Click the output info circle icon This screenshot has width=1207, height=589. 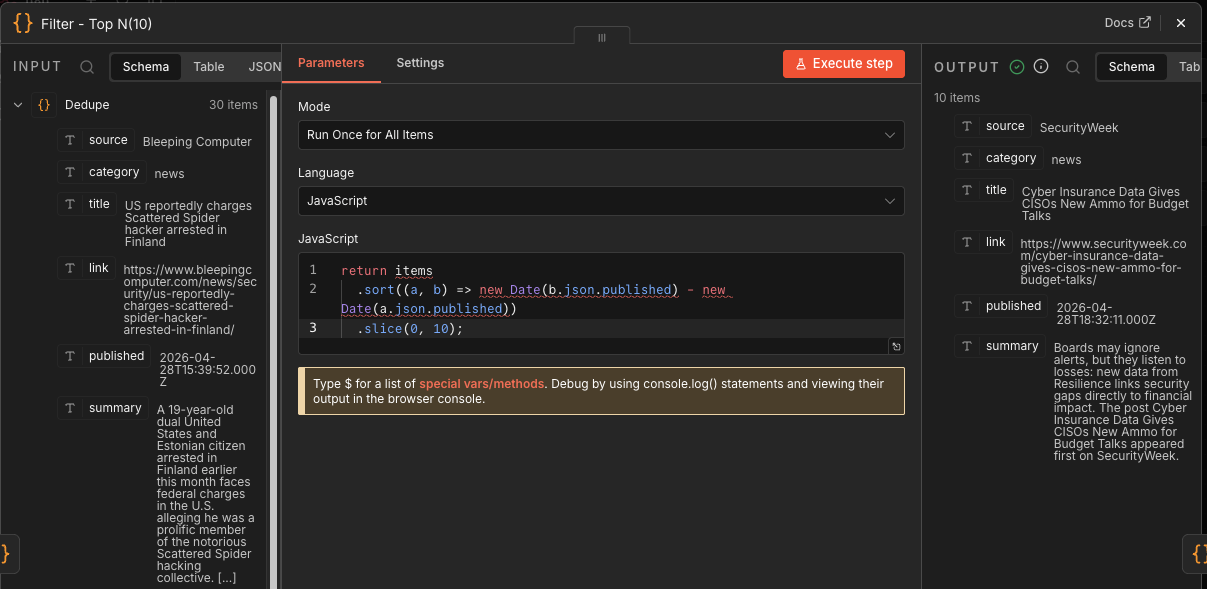[1041, 67]
